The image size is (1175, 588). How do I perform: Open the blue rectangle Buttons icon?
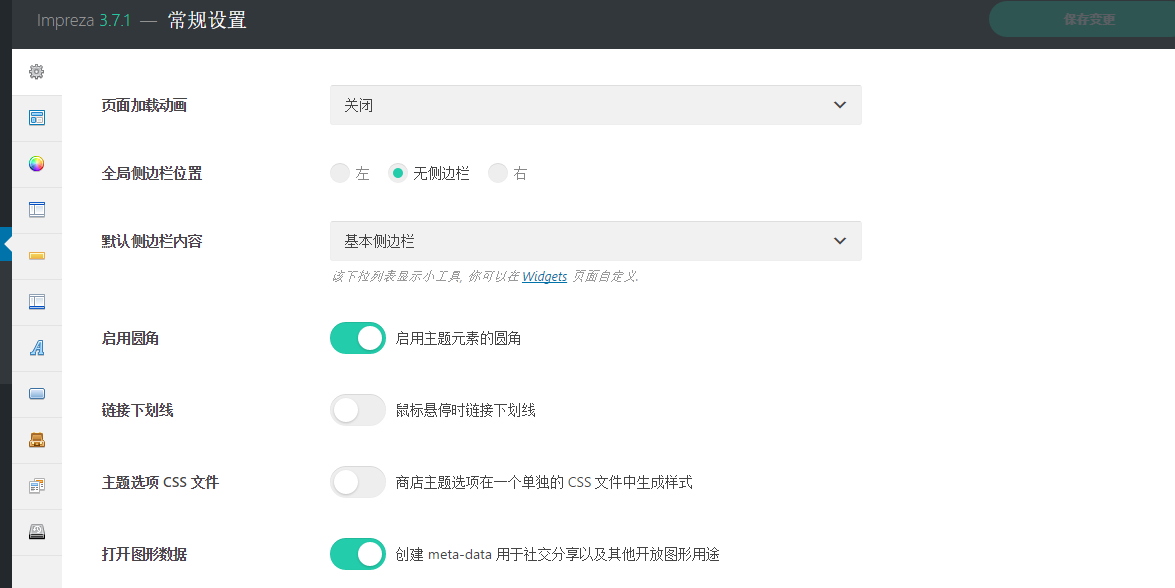[x=37, y=394]
